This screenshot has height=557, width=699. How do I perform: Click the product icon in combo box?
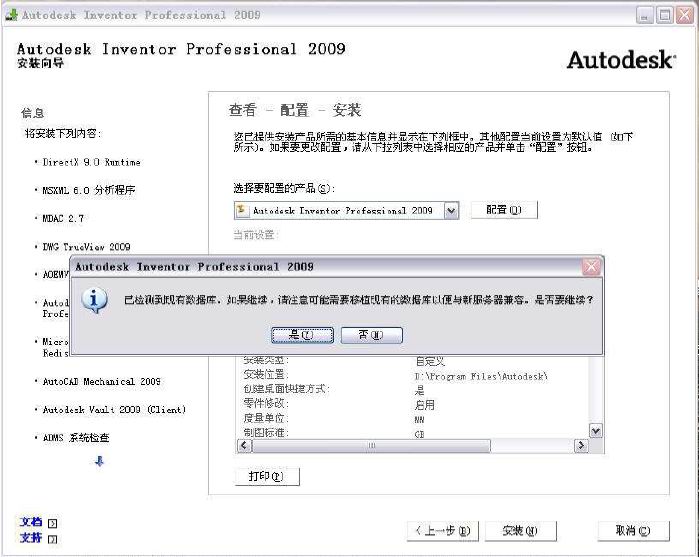point(242,210)
